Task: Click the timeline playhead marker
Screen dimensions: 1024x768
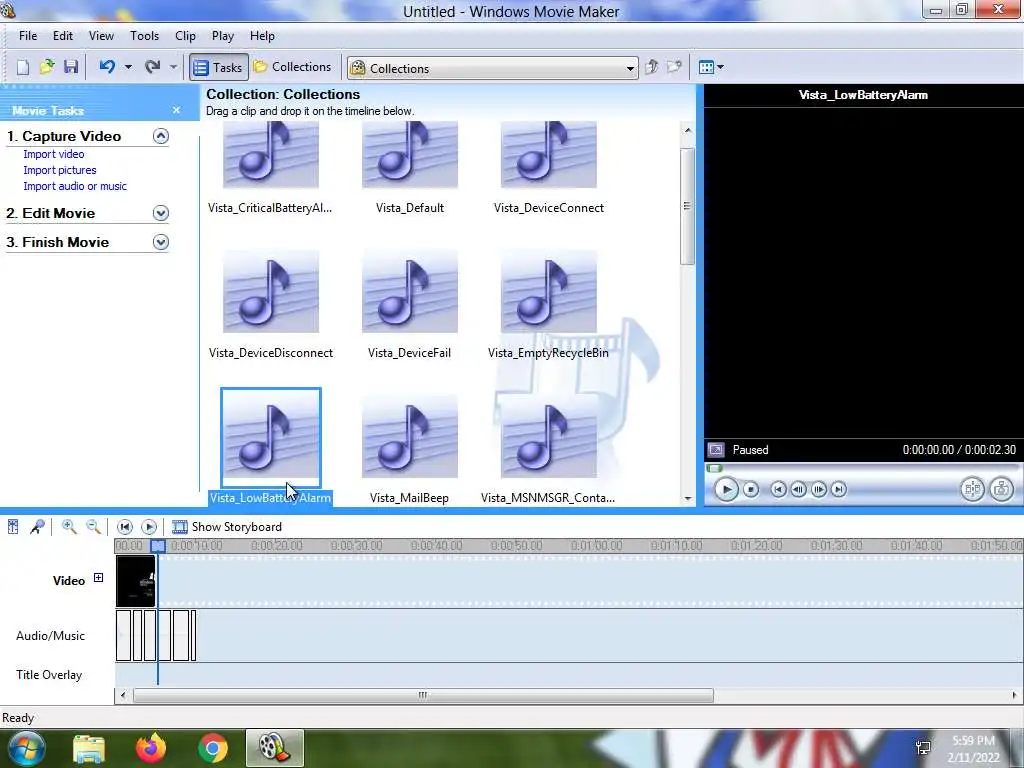Action: (158, 545)
